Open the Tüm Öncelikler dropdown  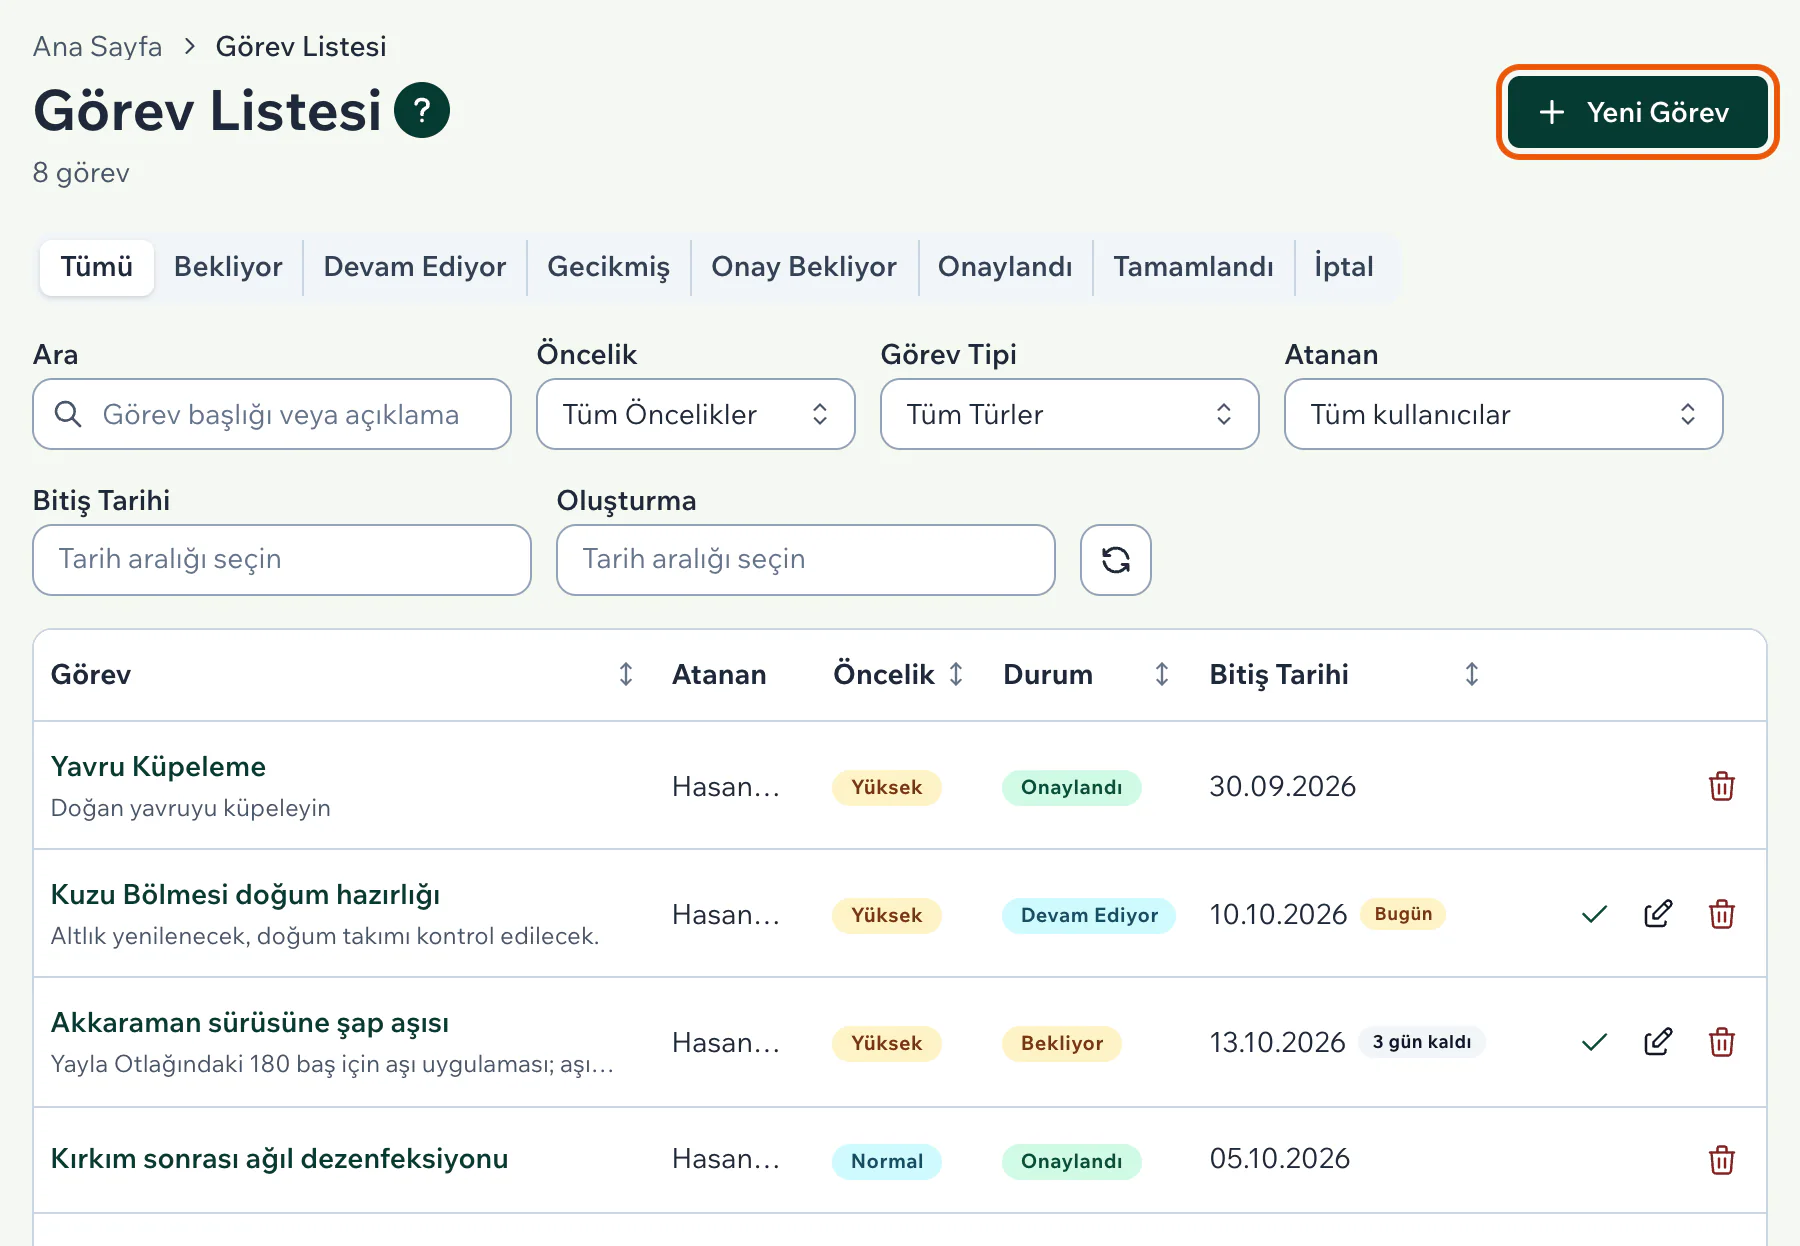point(696,414)
